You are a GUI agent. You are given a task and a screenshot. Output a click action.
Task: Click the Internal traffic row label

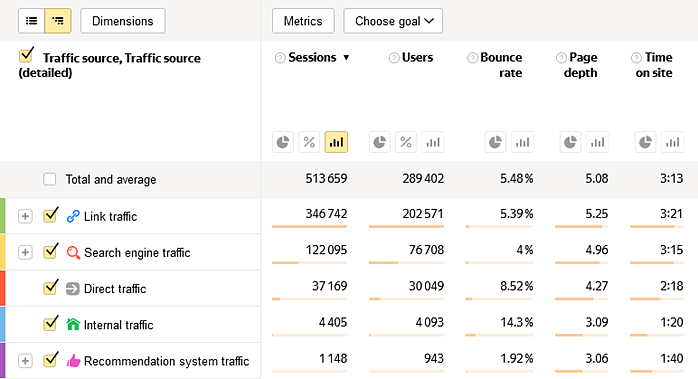click(118, 325)
